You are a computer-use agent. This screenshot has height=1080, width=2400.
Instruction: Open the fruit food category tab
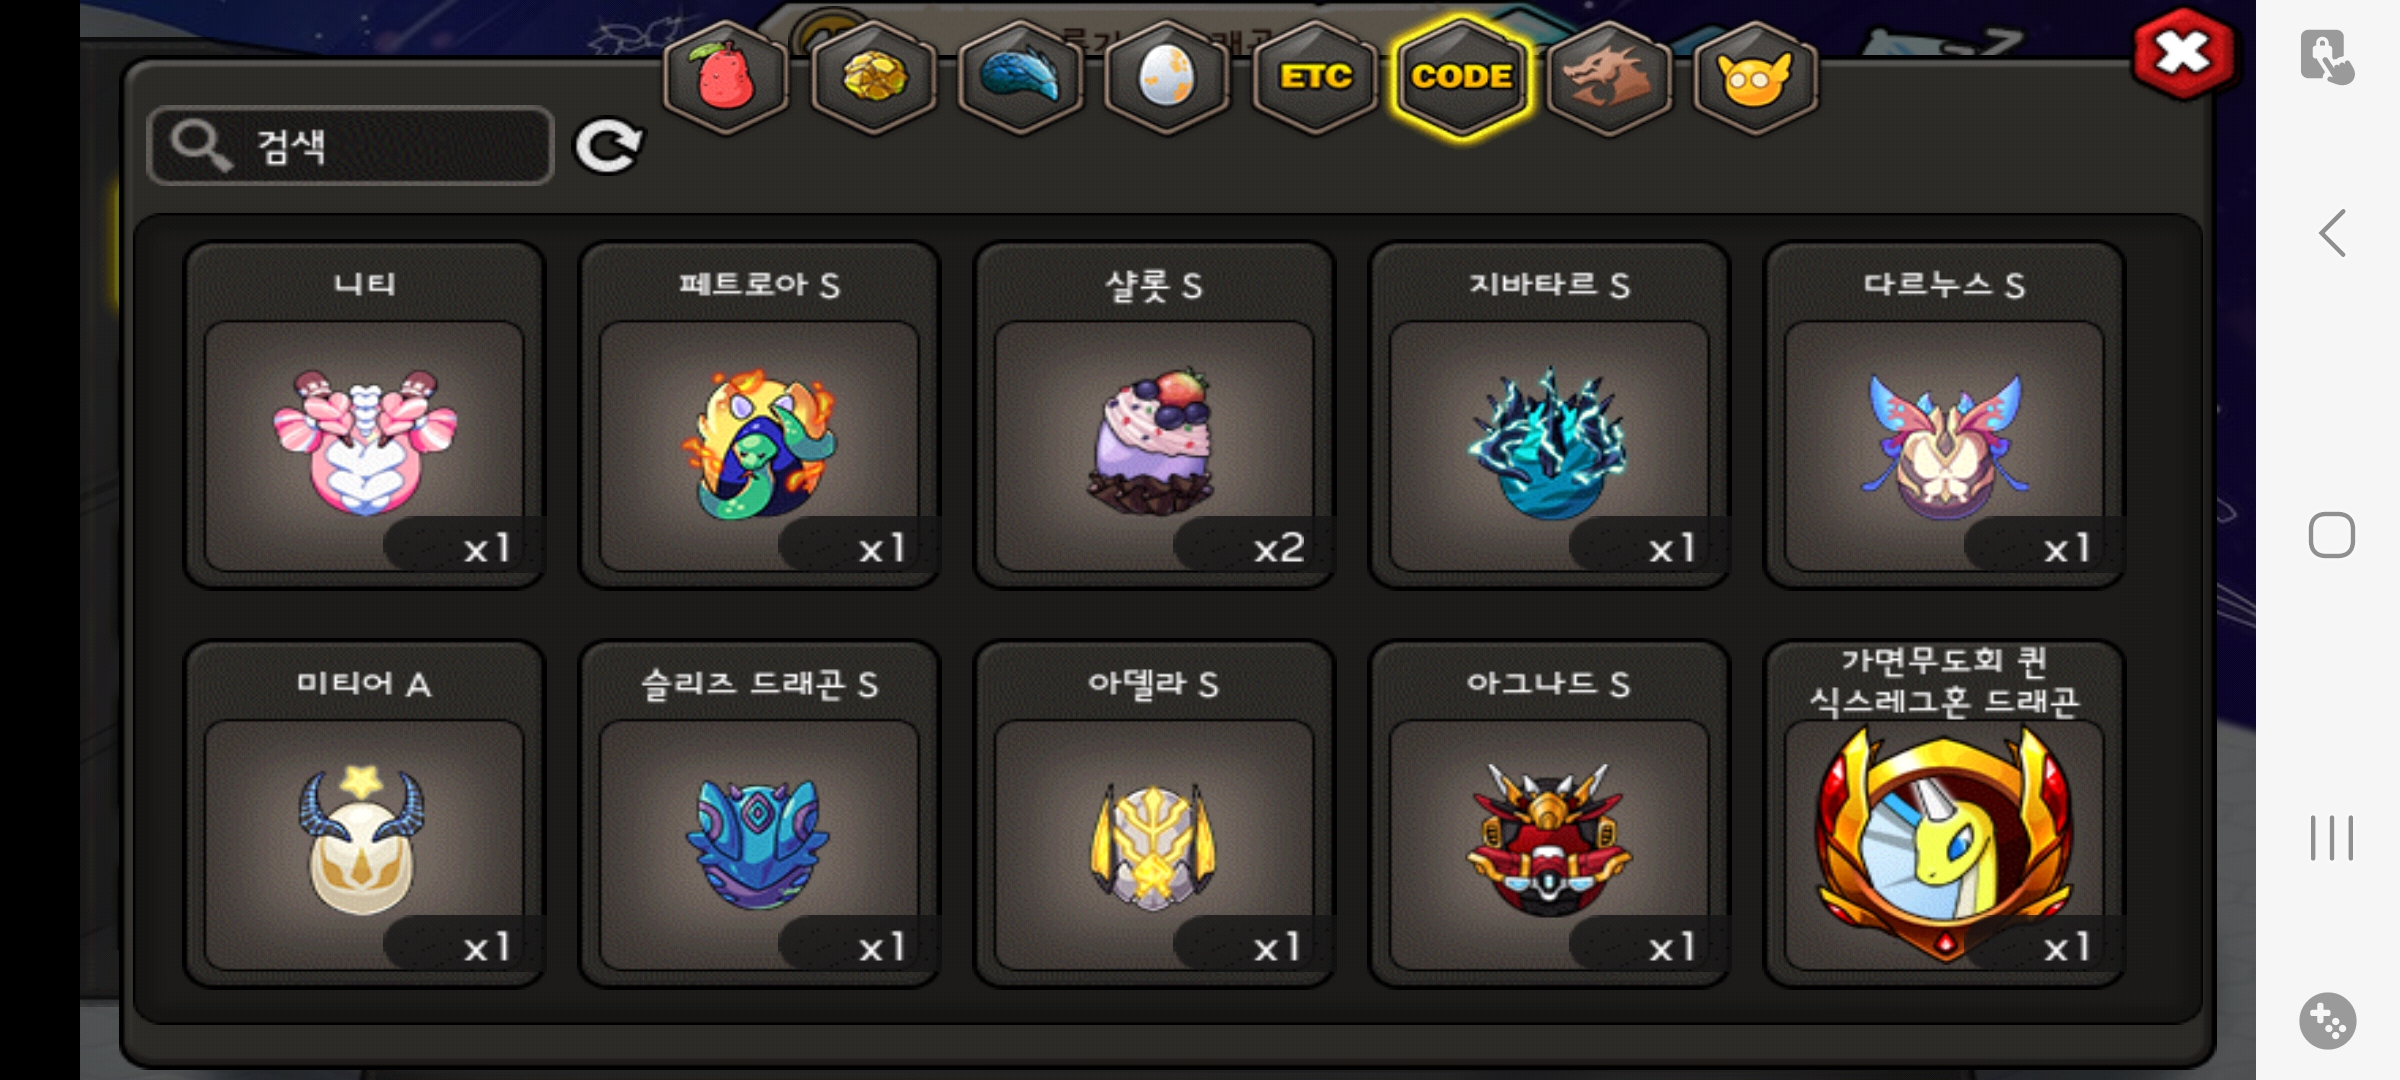tap(727, 78)
